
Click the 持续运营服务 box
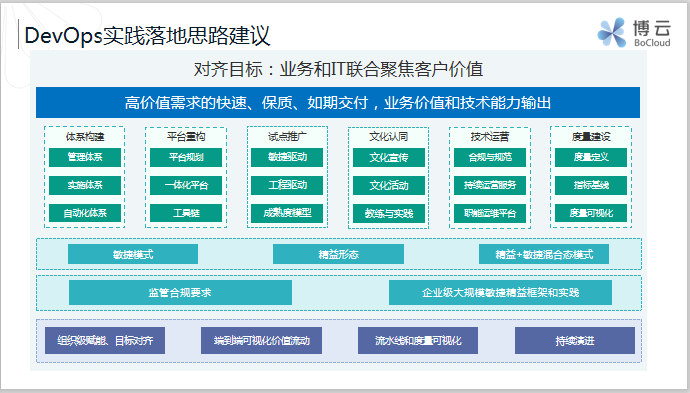pos(490,185)
